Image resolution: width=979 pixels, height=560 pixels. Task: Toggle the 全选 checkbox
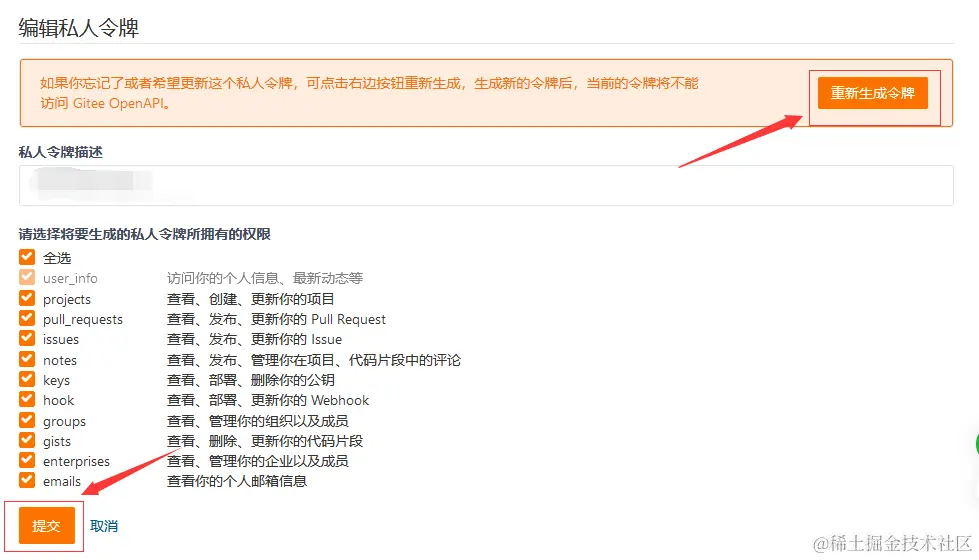click(27, 257)
